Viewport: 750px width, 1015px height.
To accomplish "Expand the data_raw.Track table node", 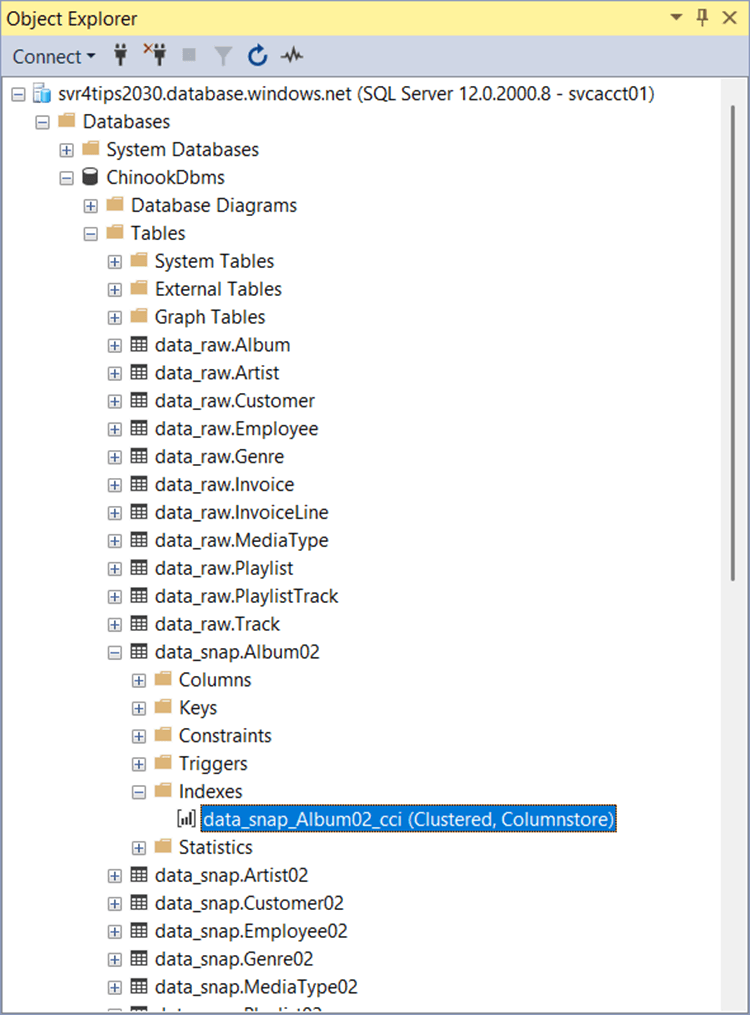I will [115, 624].
